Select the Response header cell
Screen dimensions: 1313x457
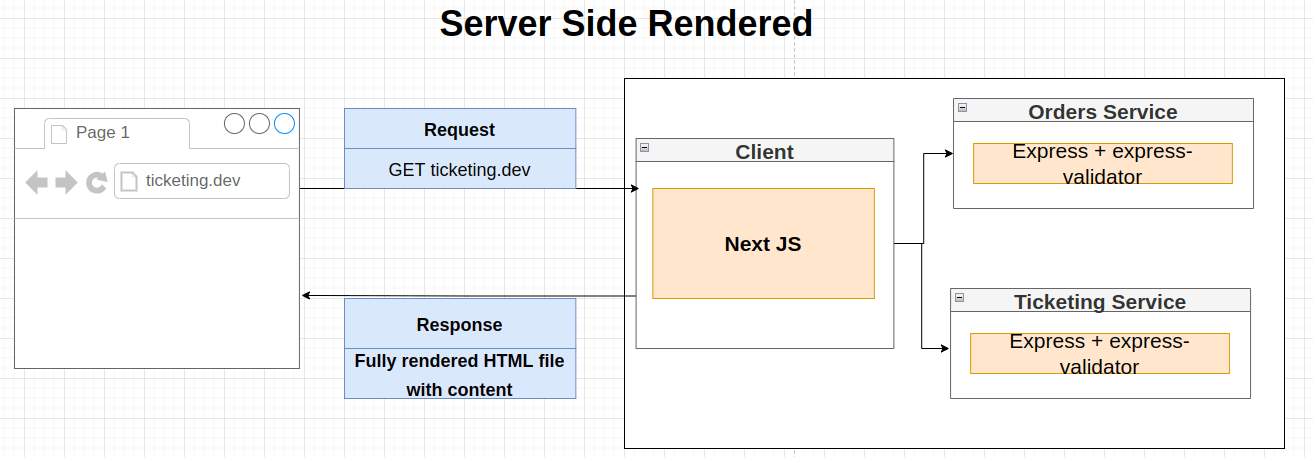[460, 324]
